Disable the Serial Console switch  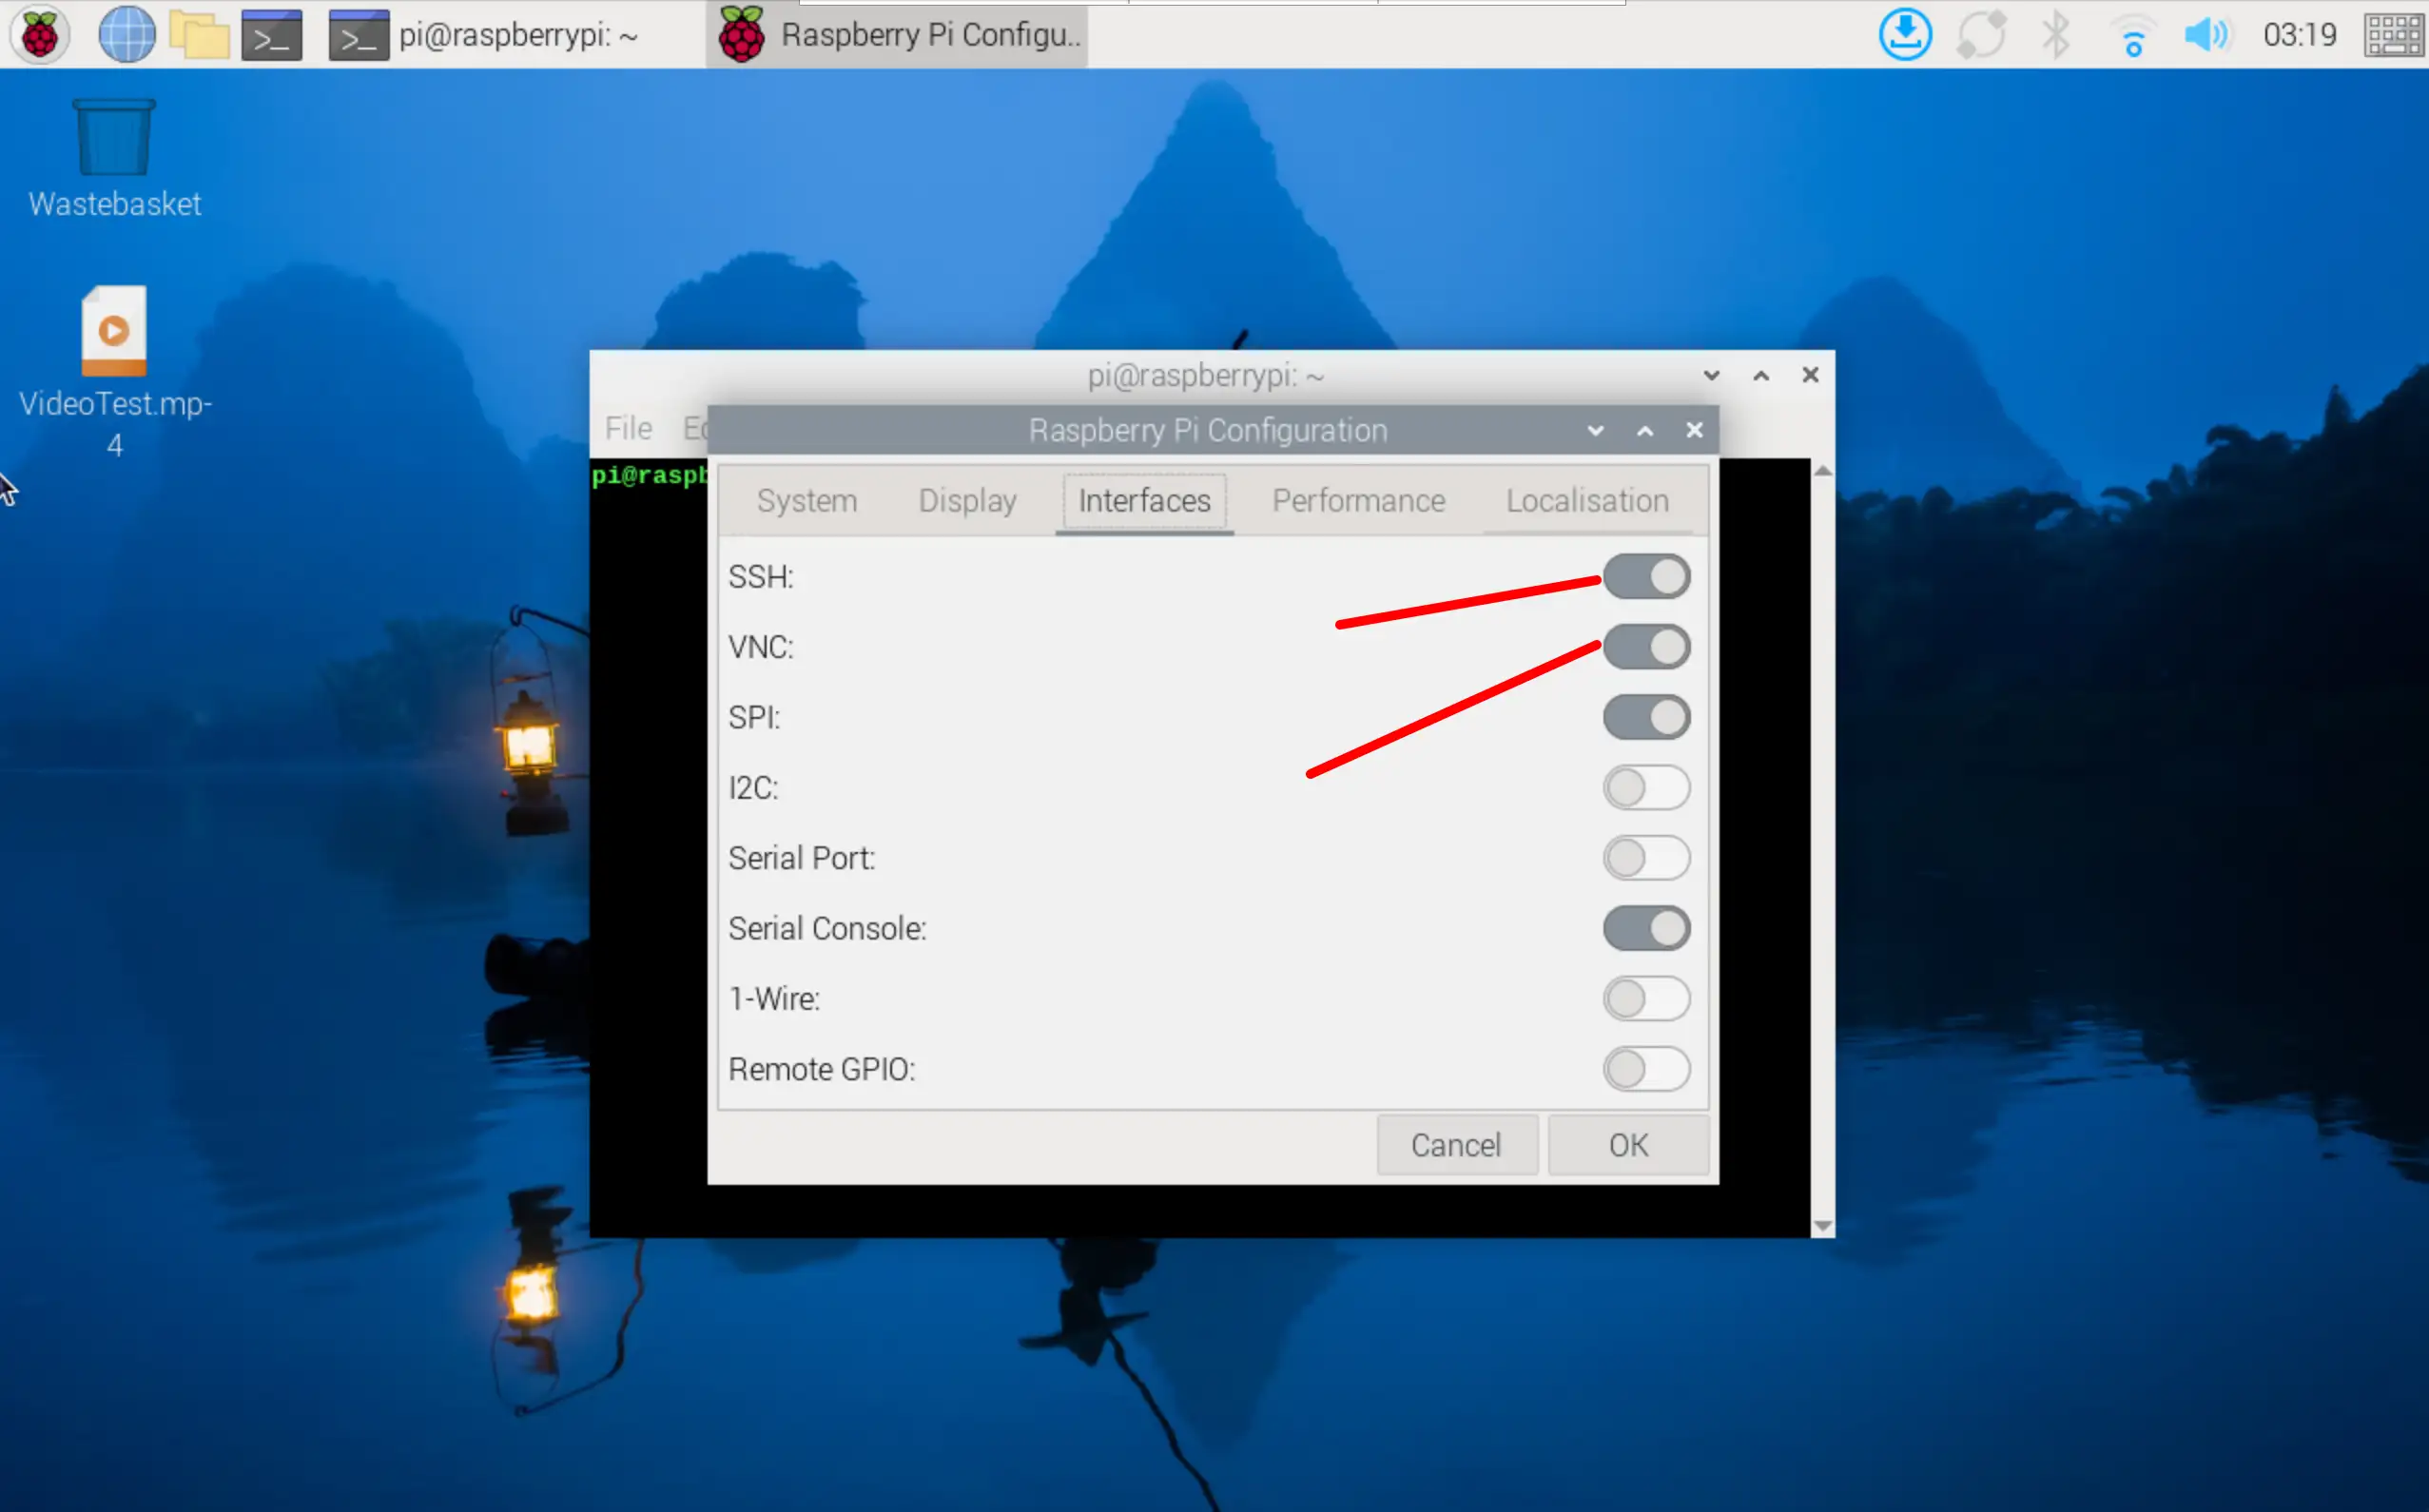tap(1646, 928)
